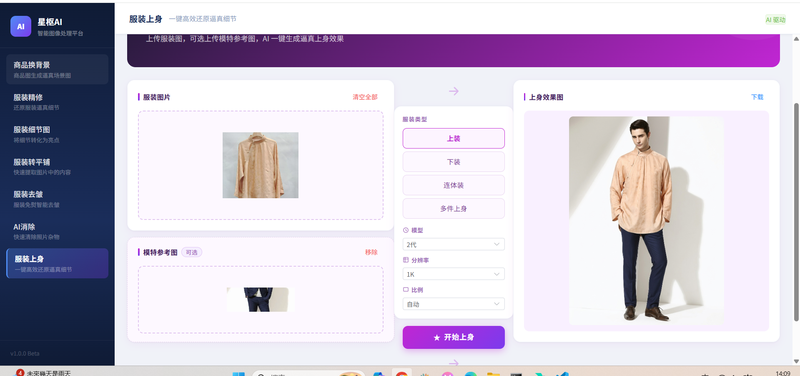Screen dimensions: 800x376
Task: Open the peach shirt garment thumbnail
Action: [260, 165]
